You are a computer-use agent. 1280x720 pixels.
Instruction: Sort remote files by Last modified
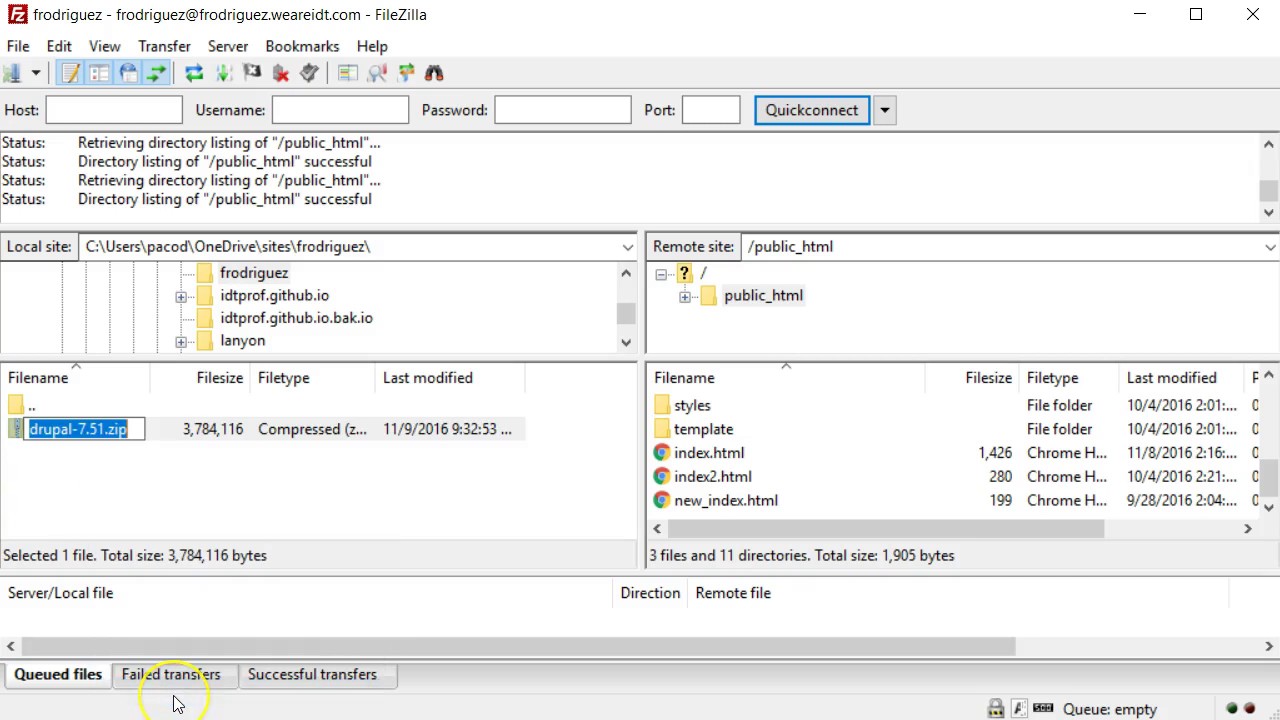coord(1182,378)
